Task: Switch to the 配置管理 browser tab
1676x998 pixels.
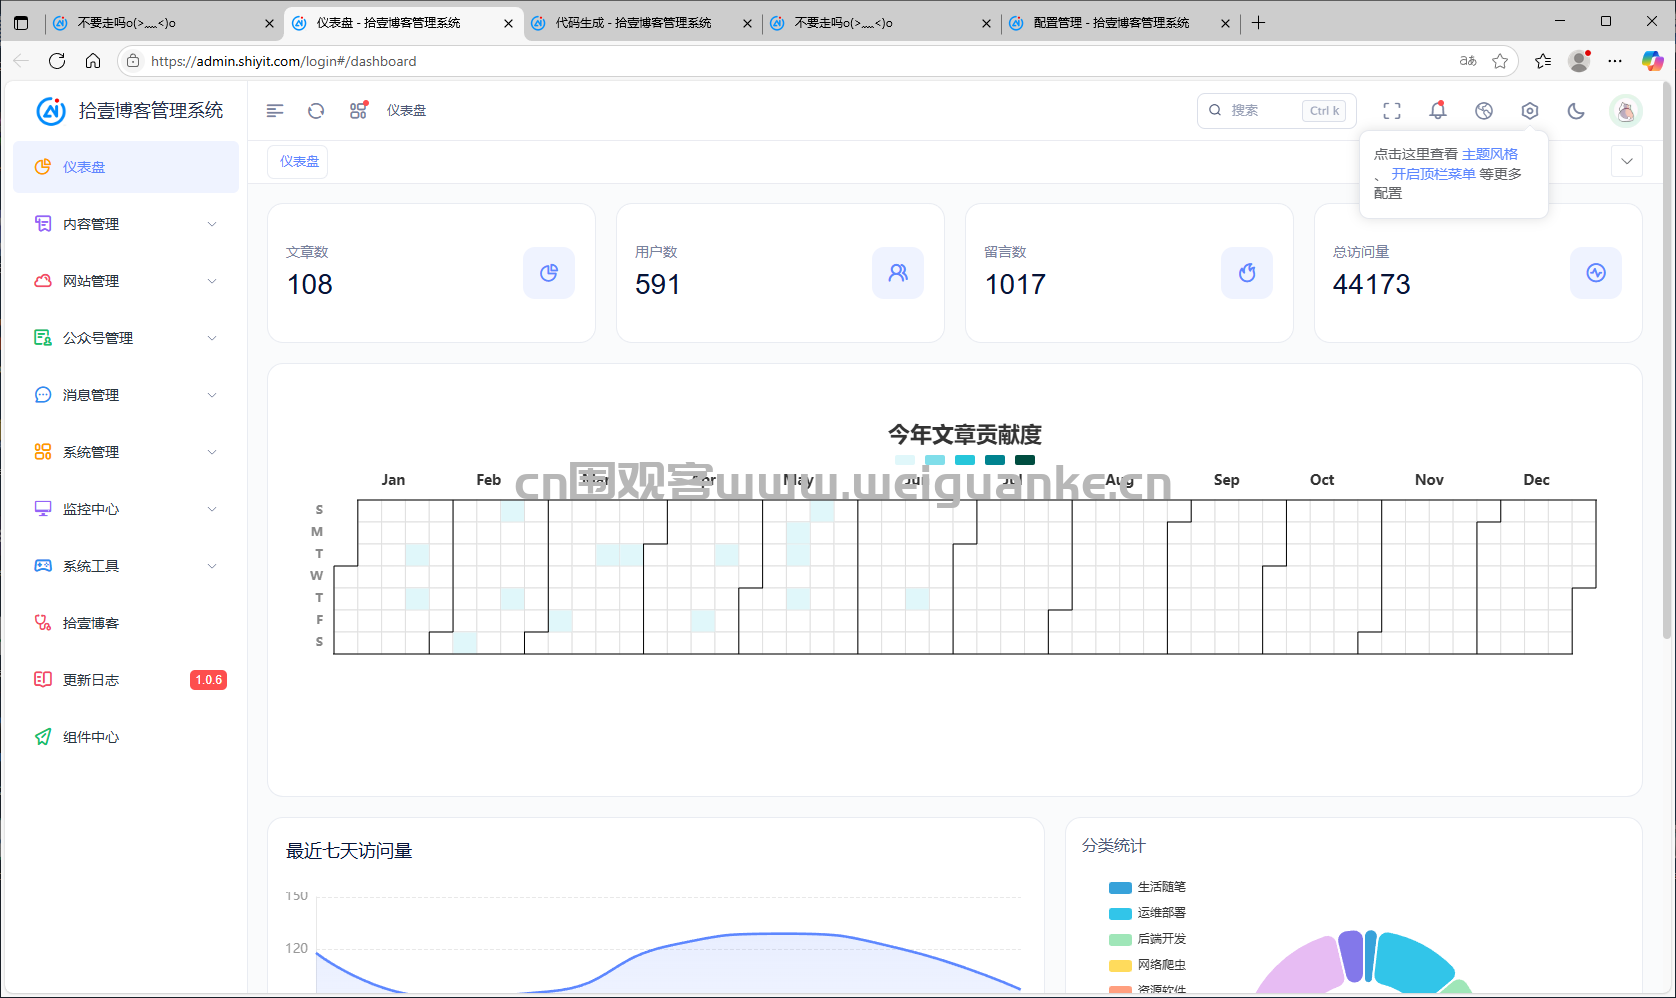Action: [1105, 22]
